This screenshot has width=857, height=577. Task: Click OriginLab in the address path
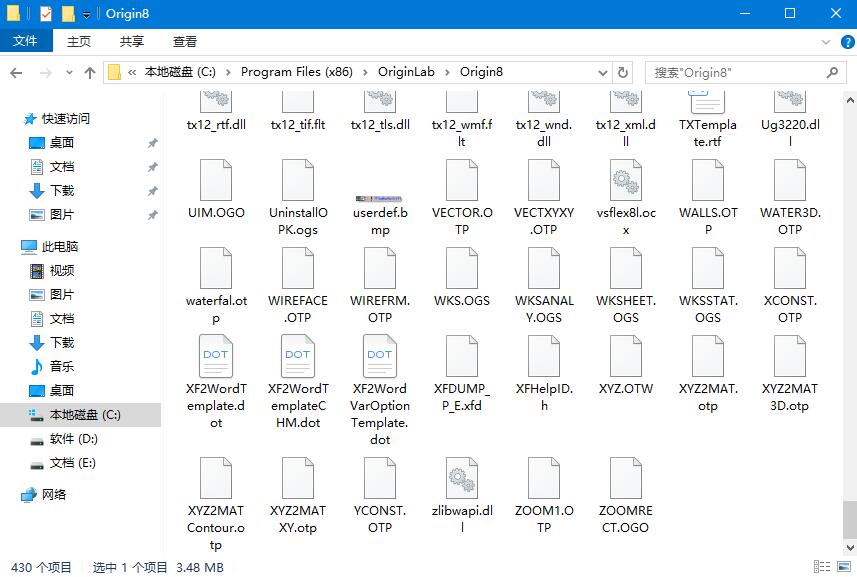pyautogui.click(x=406, y=72)
